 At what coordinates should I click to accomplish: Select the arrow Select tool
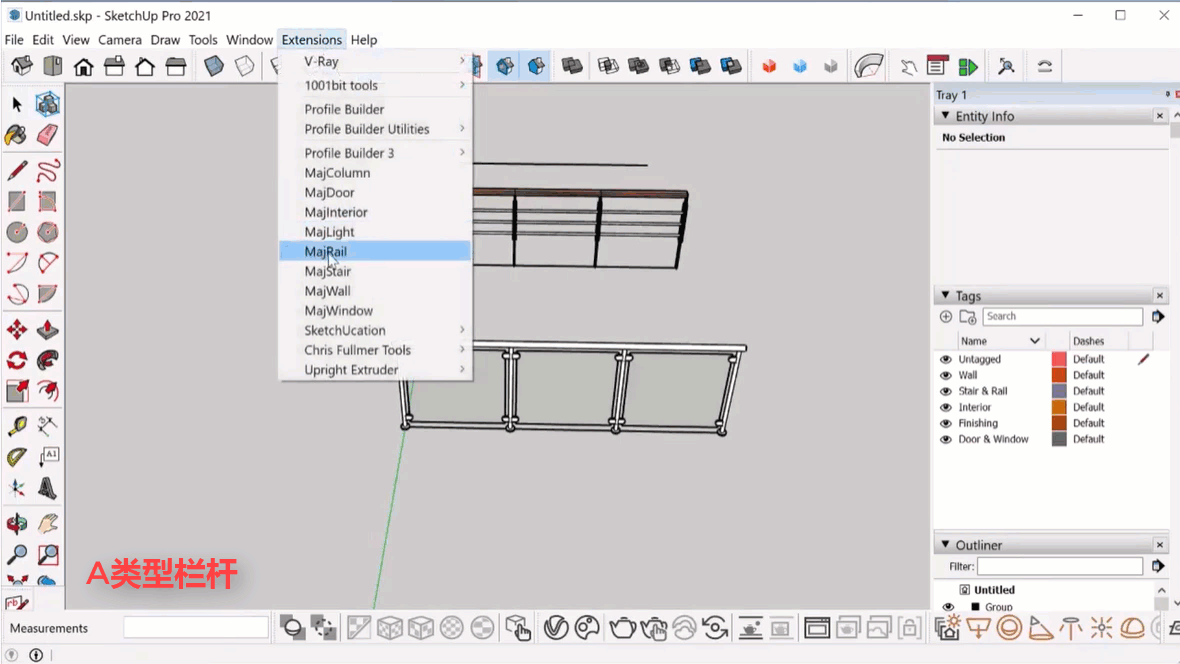click(17, 105)
